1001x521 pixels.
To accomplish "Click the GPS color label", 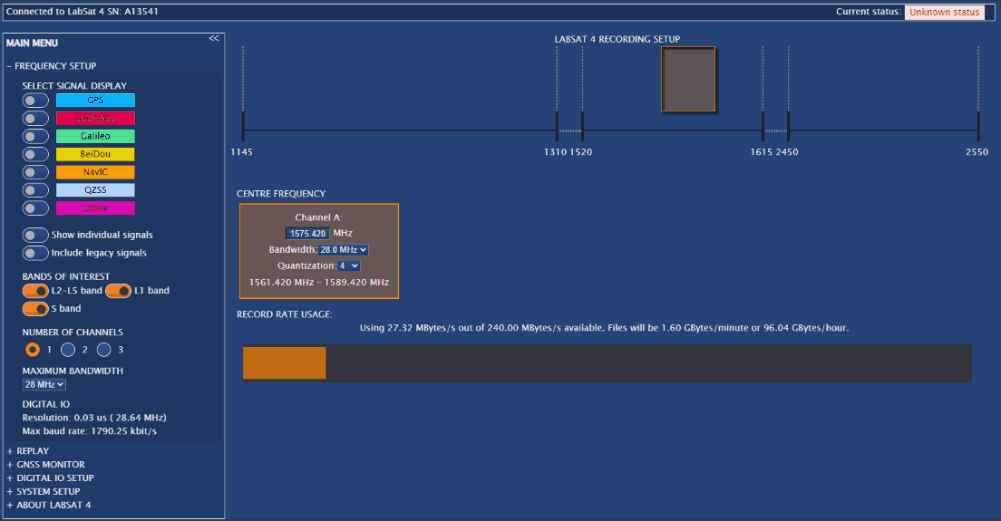I will tap(95, 100).
